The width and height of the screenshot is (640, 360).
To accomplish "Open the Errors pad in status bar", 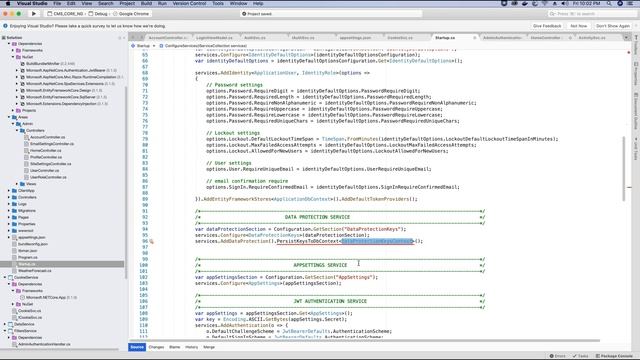I will [x=558, y=356].
